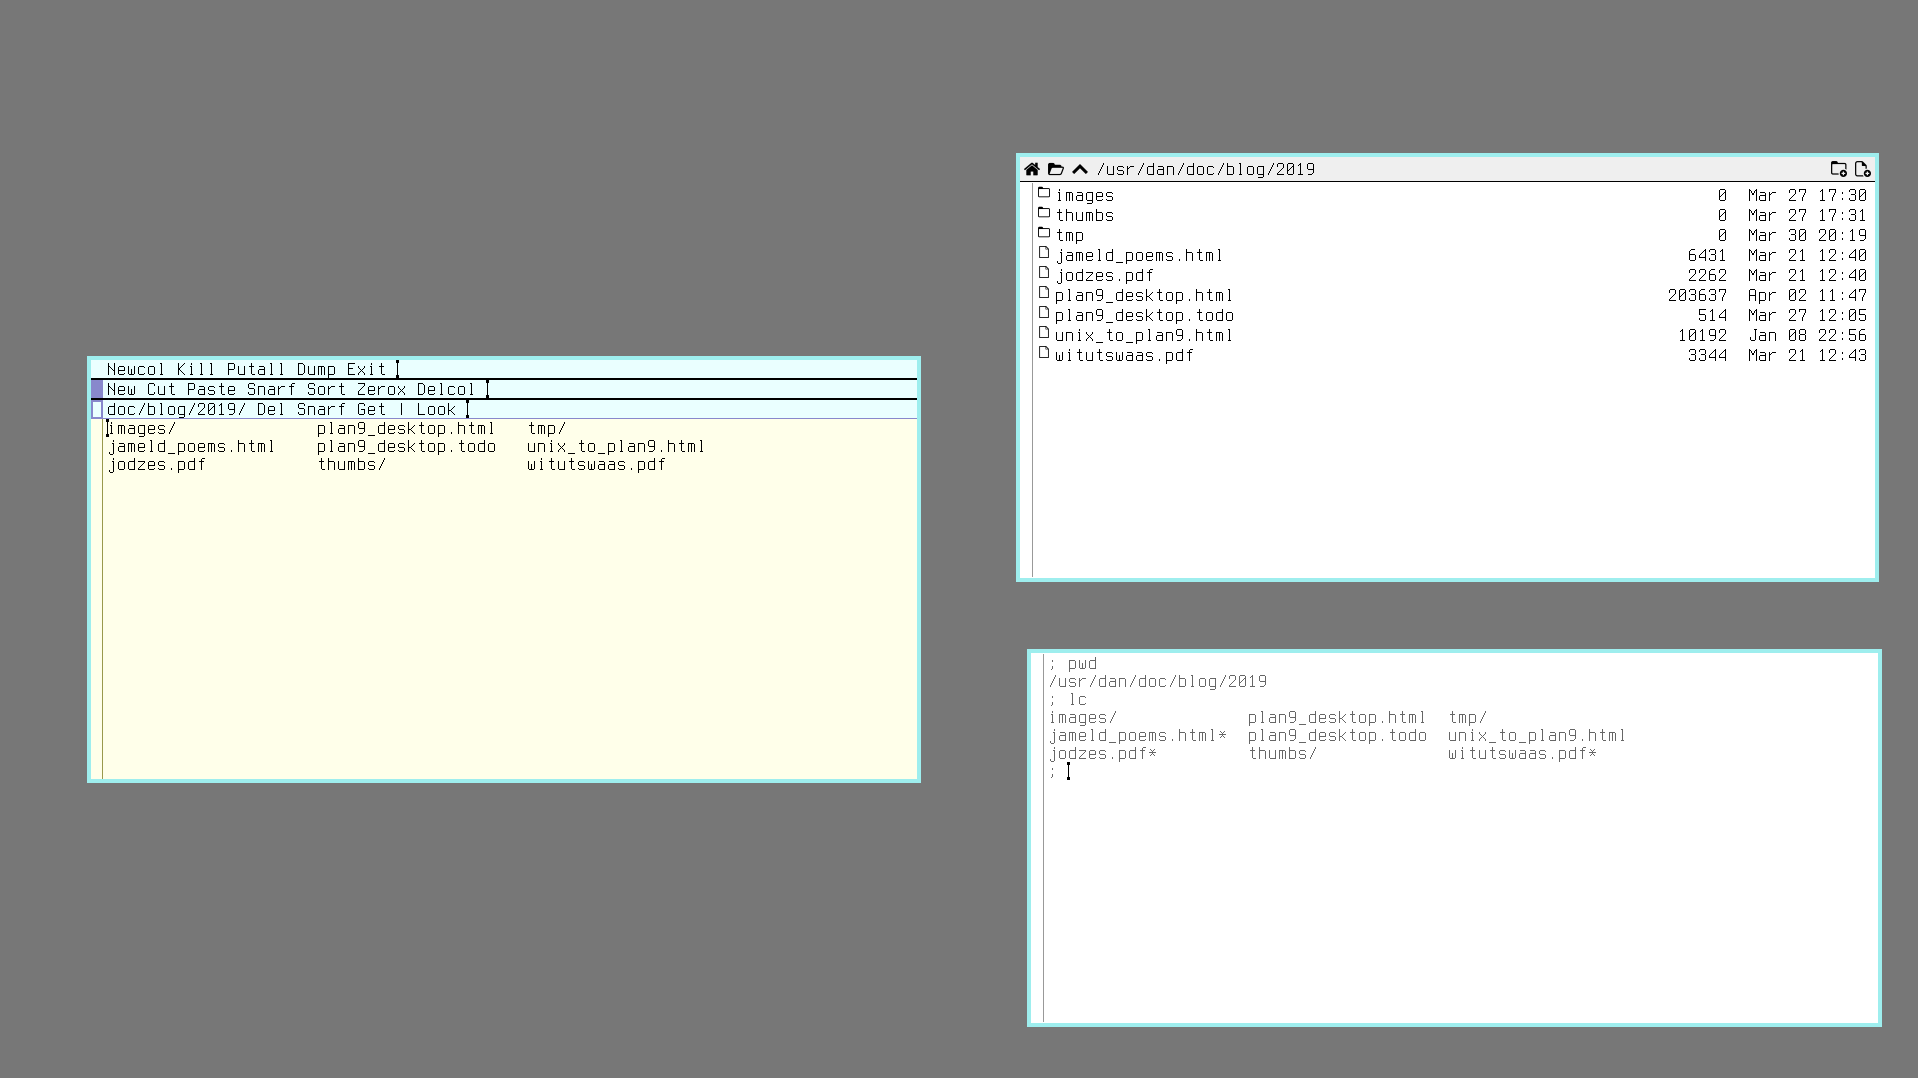Click the file icon beside jodzes.pdf
Screen dimensions: 1918x1078
click(1044, 274)
